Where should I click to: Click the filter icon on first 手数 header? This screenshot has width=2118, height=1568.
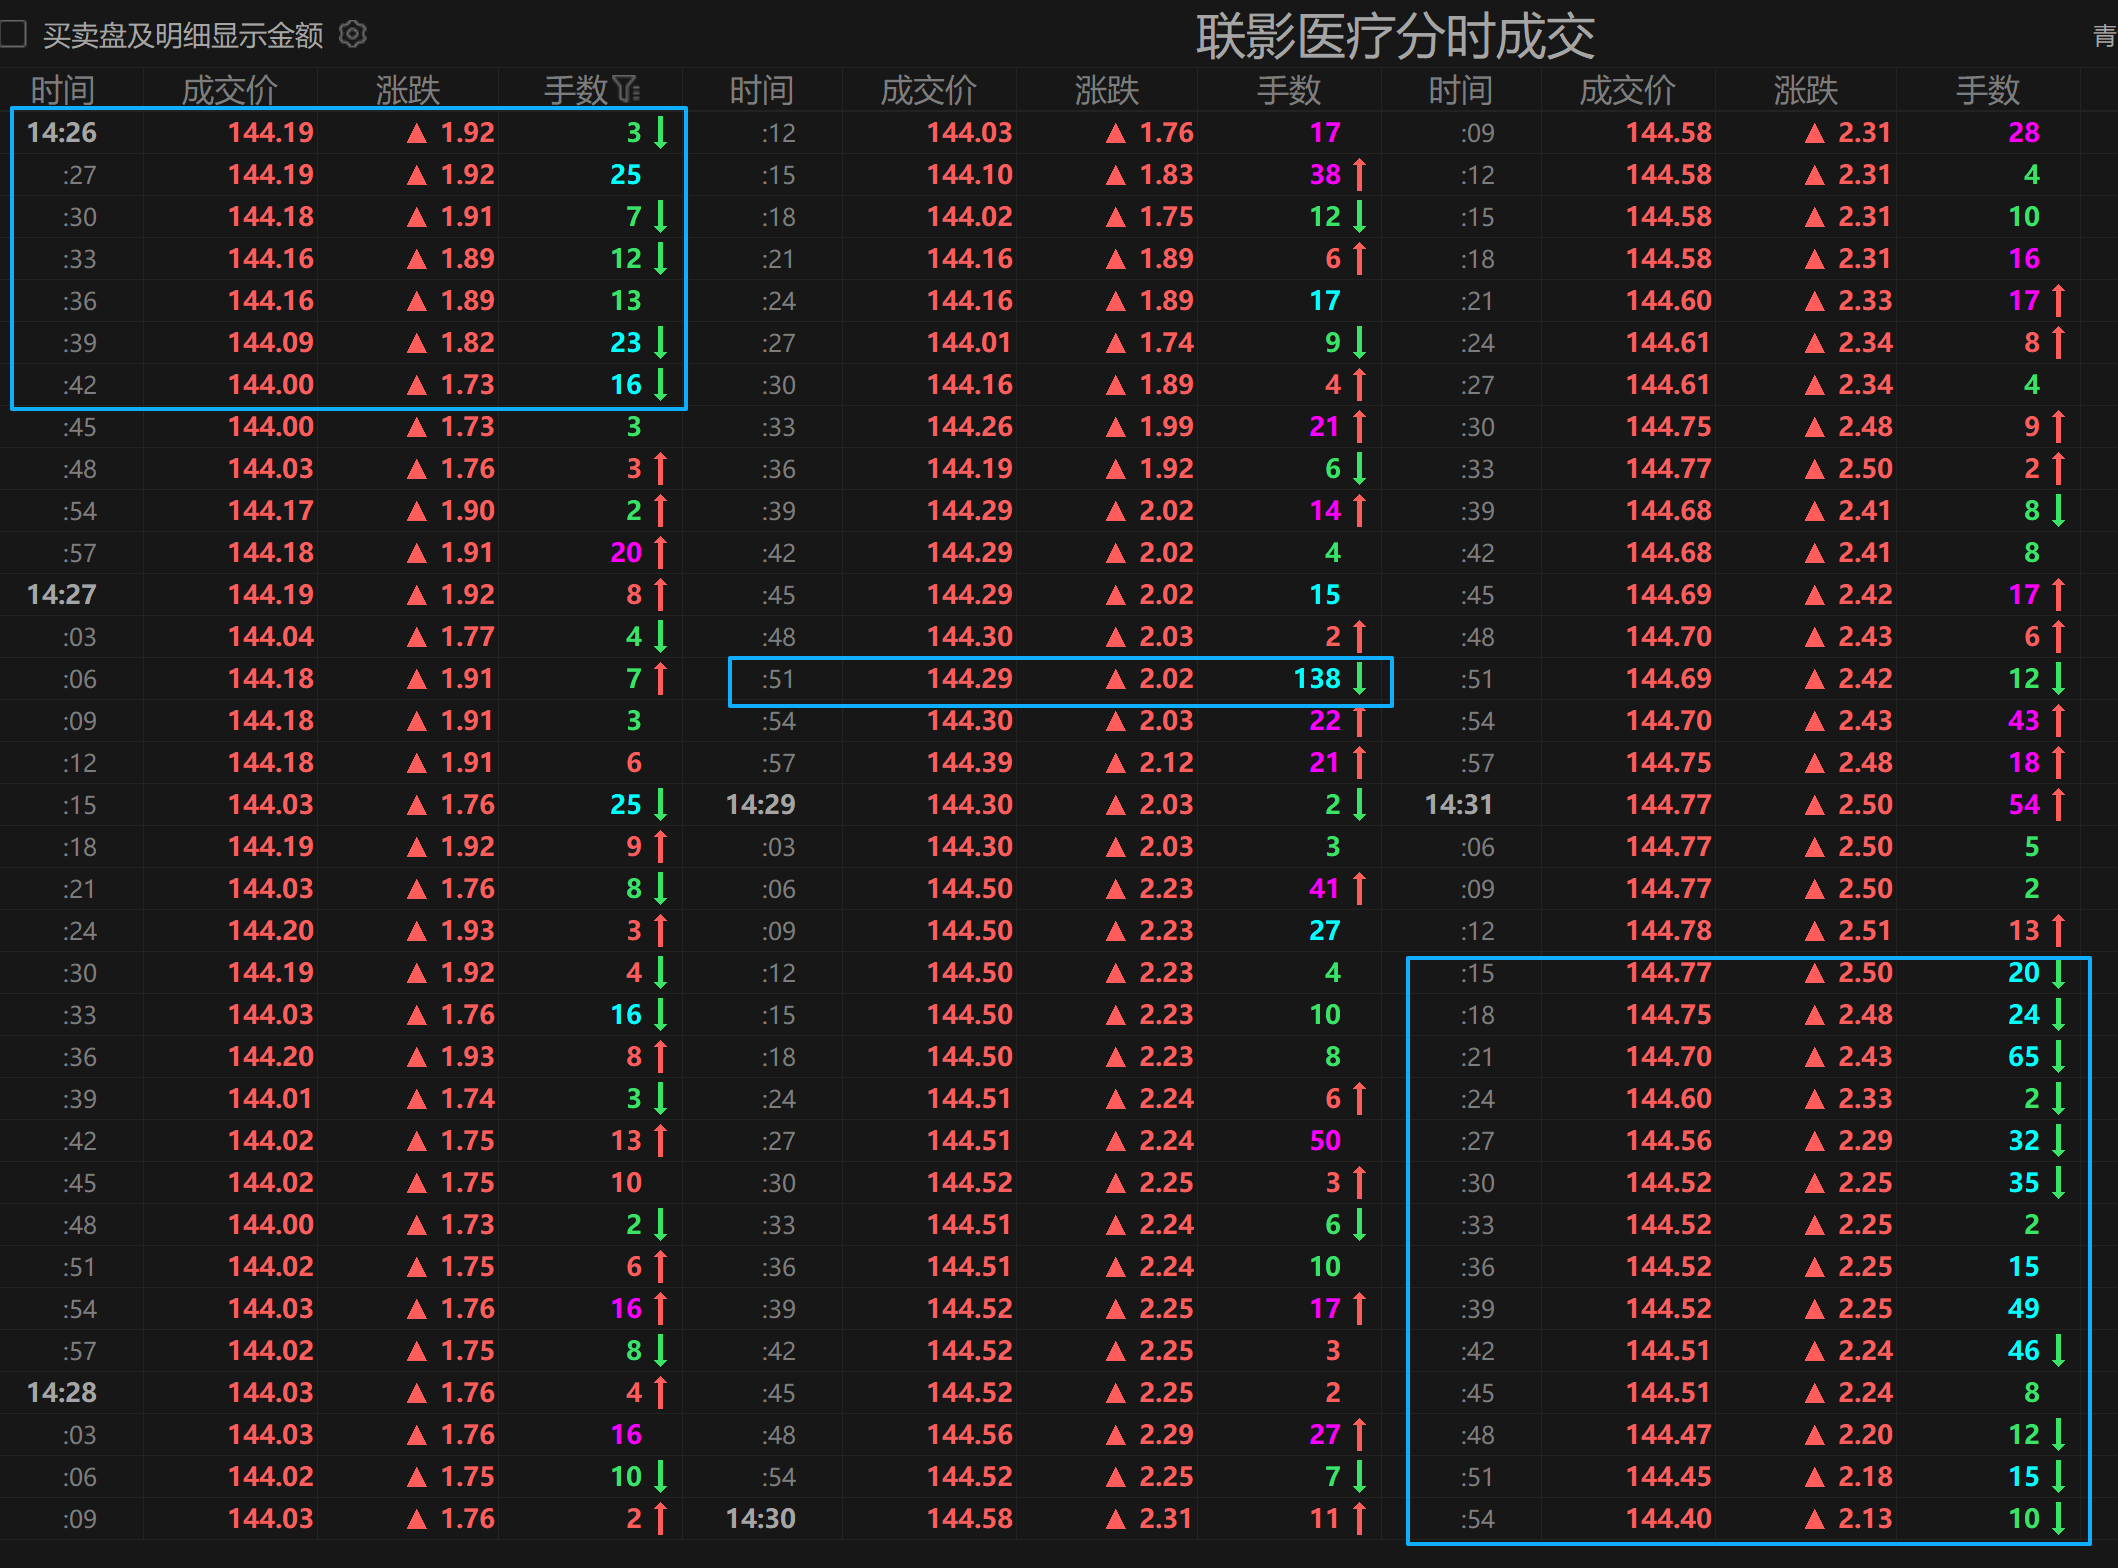pos(627,90)
